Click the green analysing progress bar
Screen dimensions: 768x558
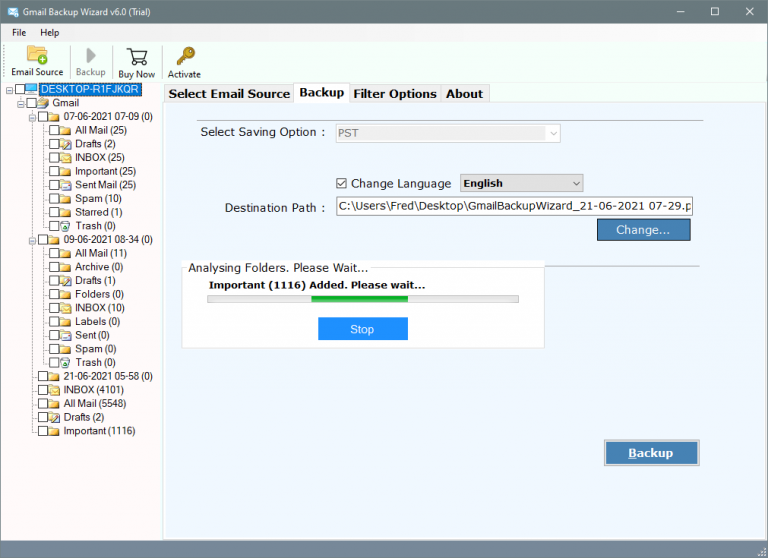pyautogui.click(x=362, y=299)
